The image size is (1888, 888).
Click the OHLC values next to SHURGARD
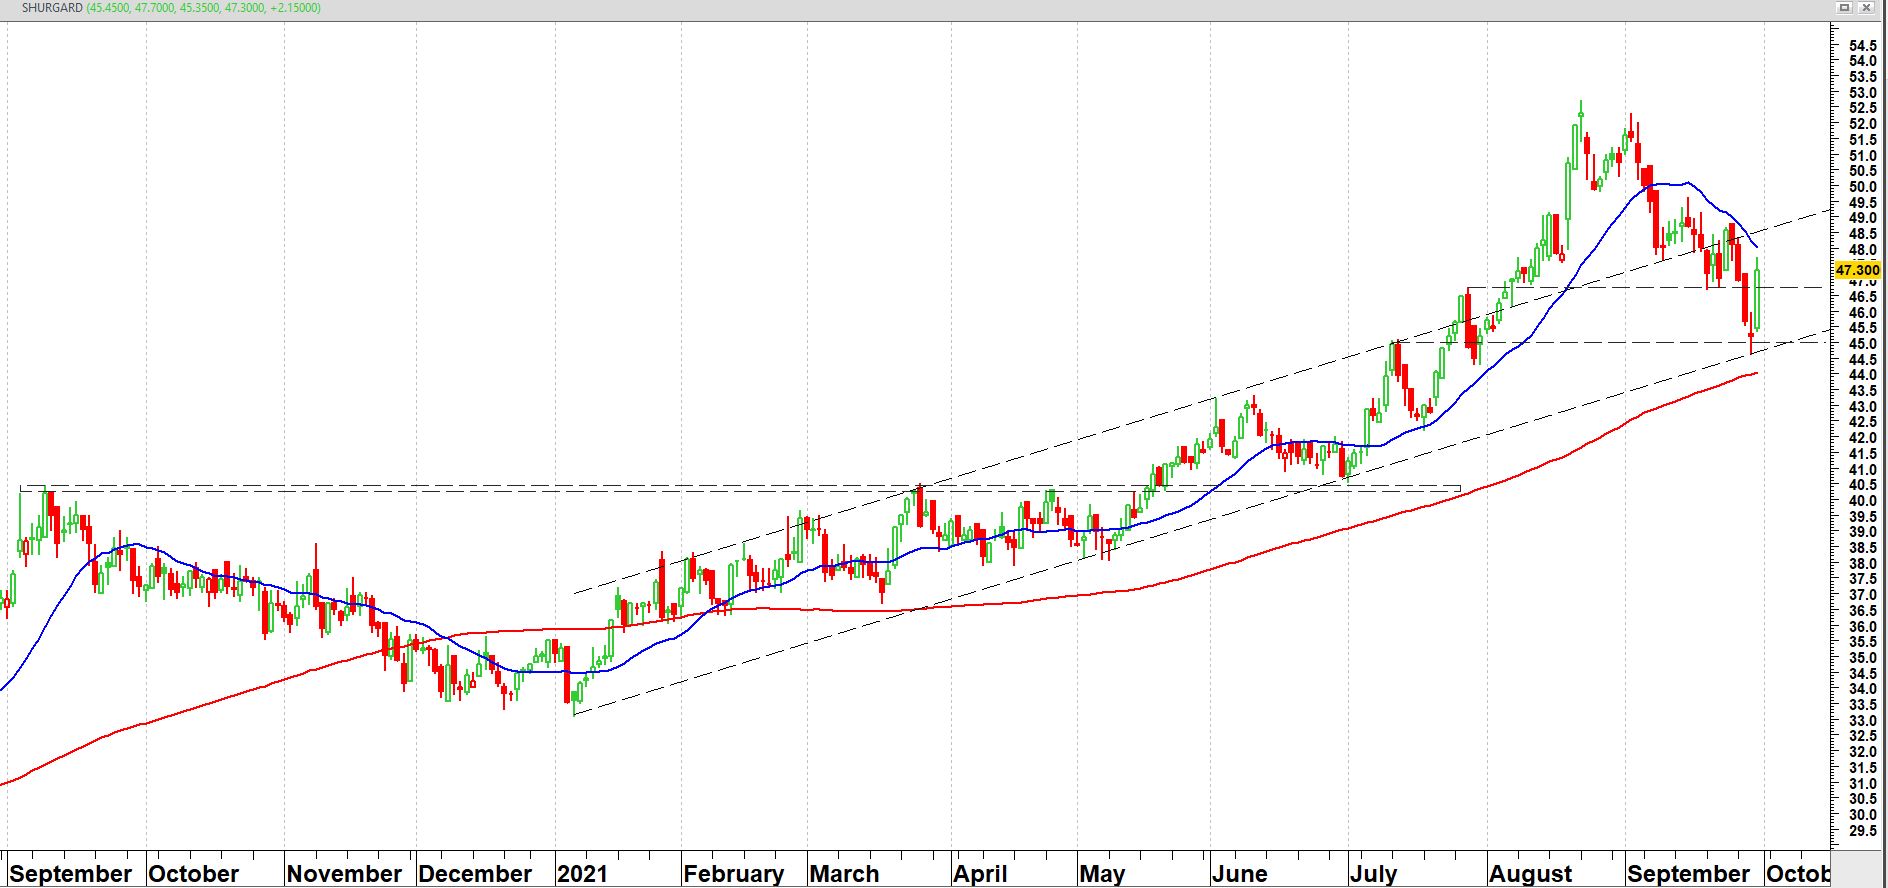205,8
